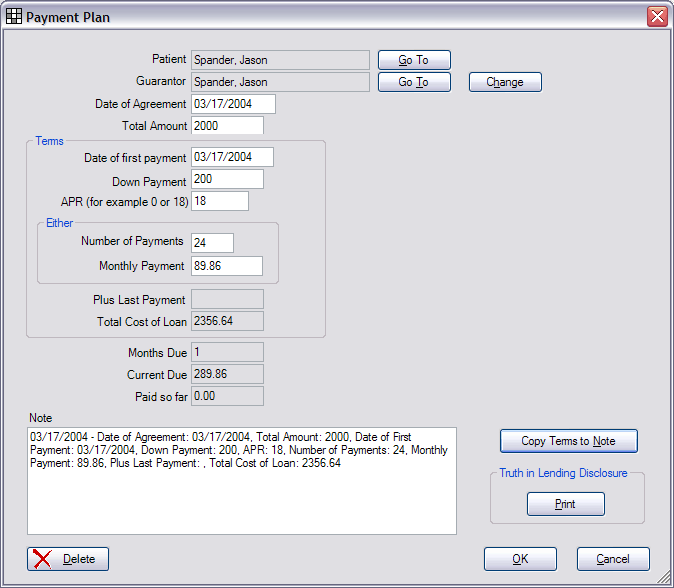Edit the APR input field
This screenshot has width=674, height=588.
coord(219,201)
